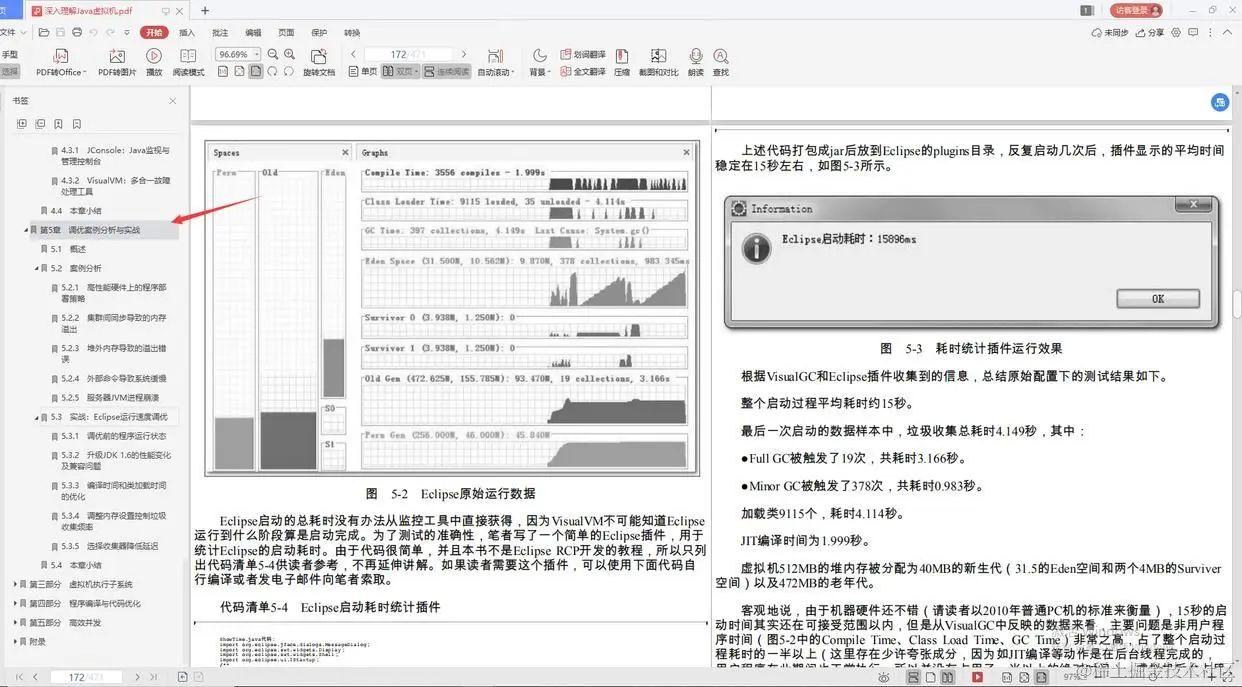Click the blue floating assistant icon
Image resolution: width=1242 pixels, height=687 pixels.
[1220, 102]
